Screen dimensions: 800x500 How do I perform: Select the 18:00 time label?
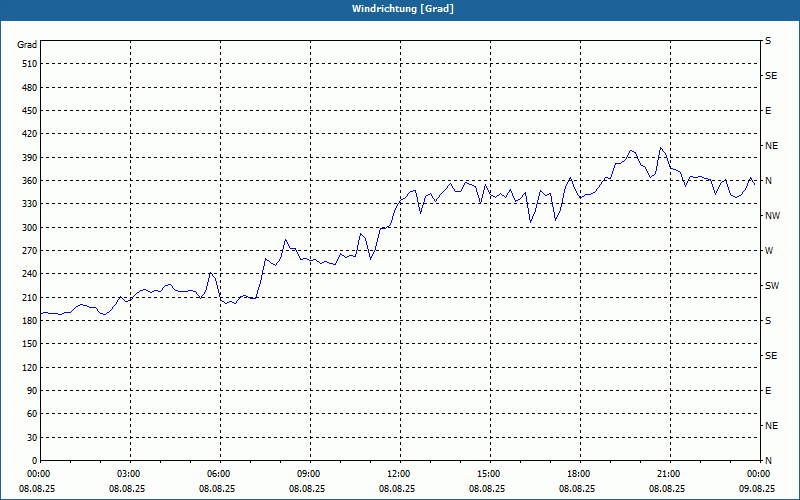click(580, 473)
